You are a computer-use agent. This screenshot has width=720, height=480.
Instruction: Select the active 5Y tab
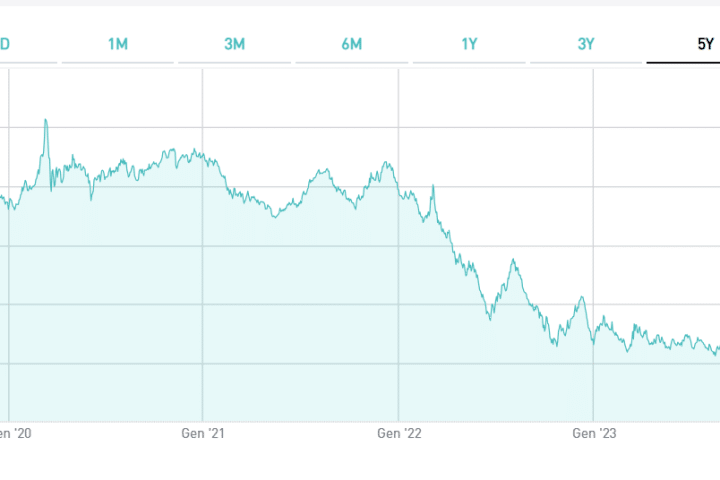(704, 43)
